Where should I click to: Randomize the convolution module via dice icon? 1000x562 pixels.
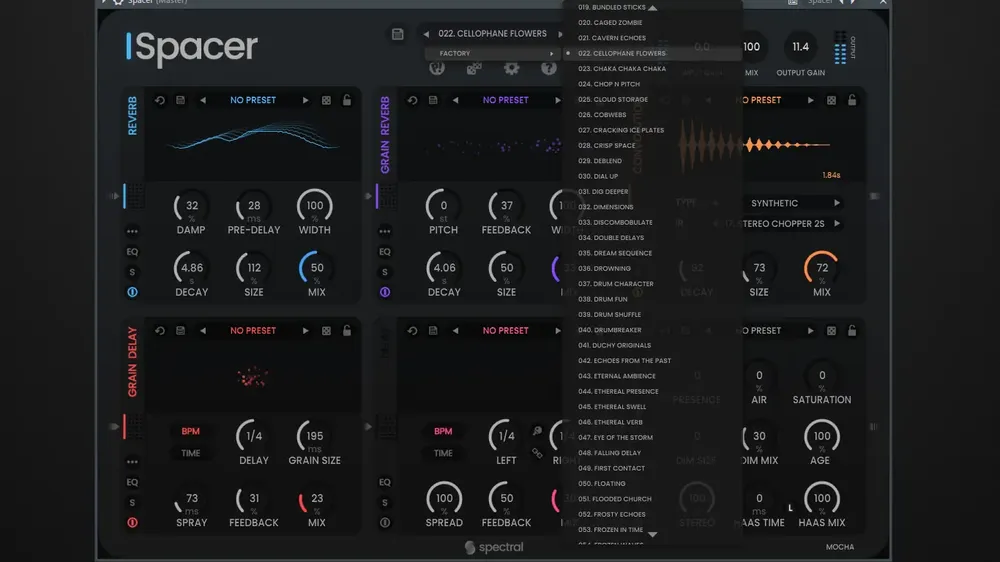[x=832, y=100]
